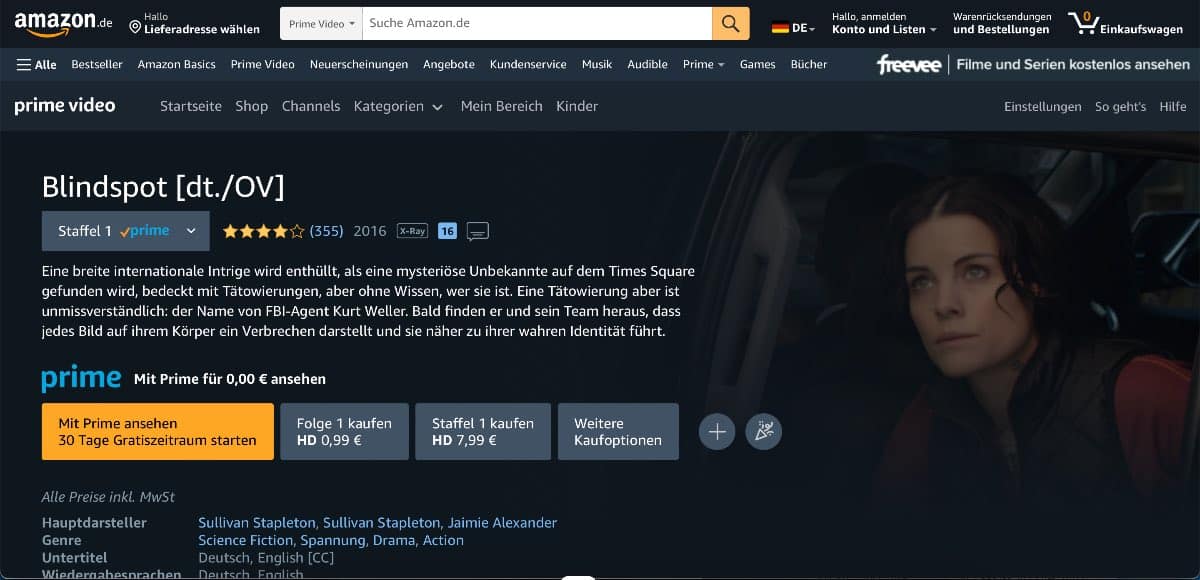Click Staffel 1 kaufen HD button
Image resolution: width=1200 pixels, height=580 pixels.
point(483,432)
